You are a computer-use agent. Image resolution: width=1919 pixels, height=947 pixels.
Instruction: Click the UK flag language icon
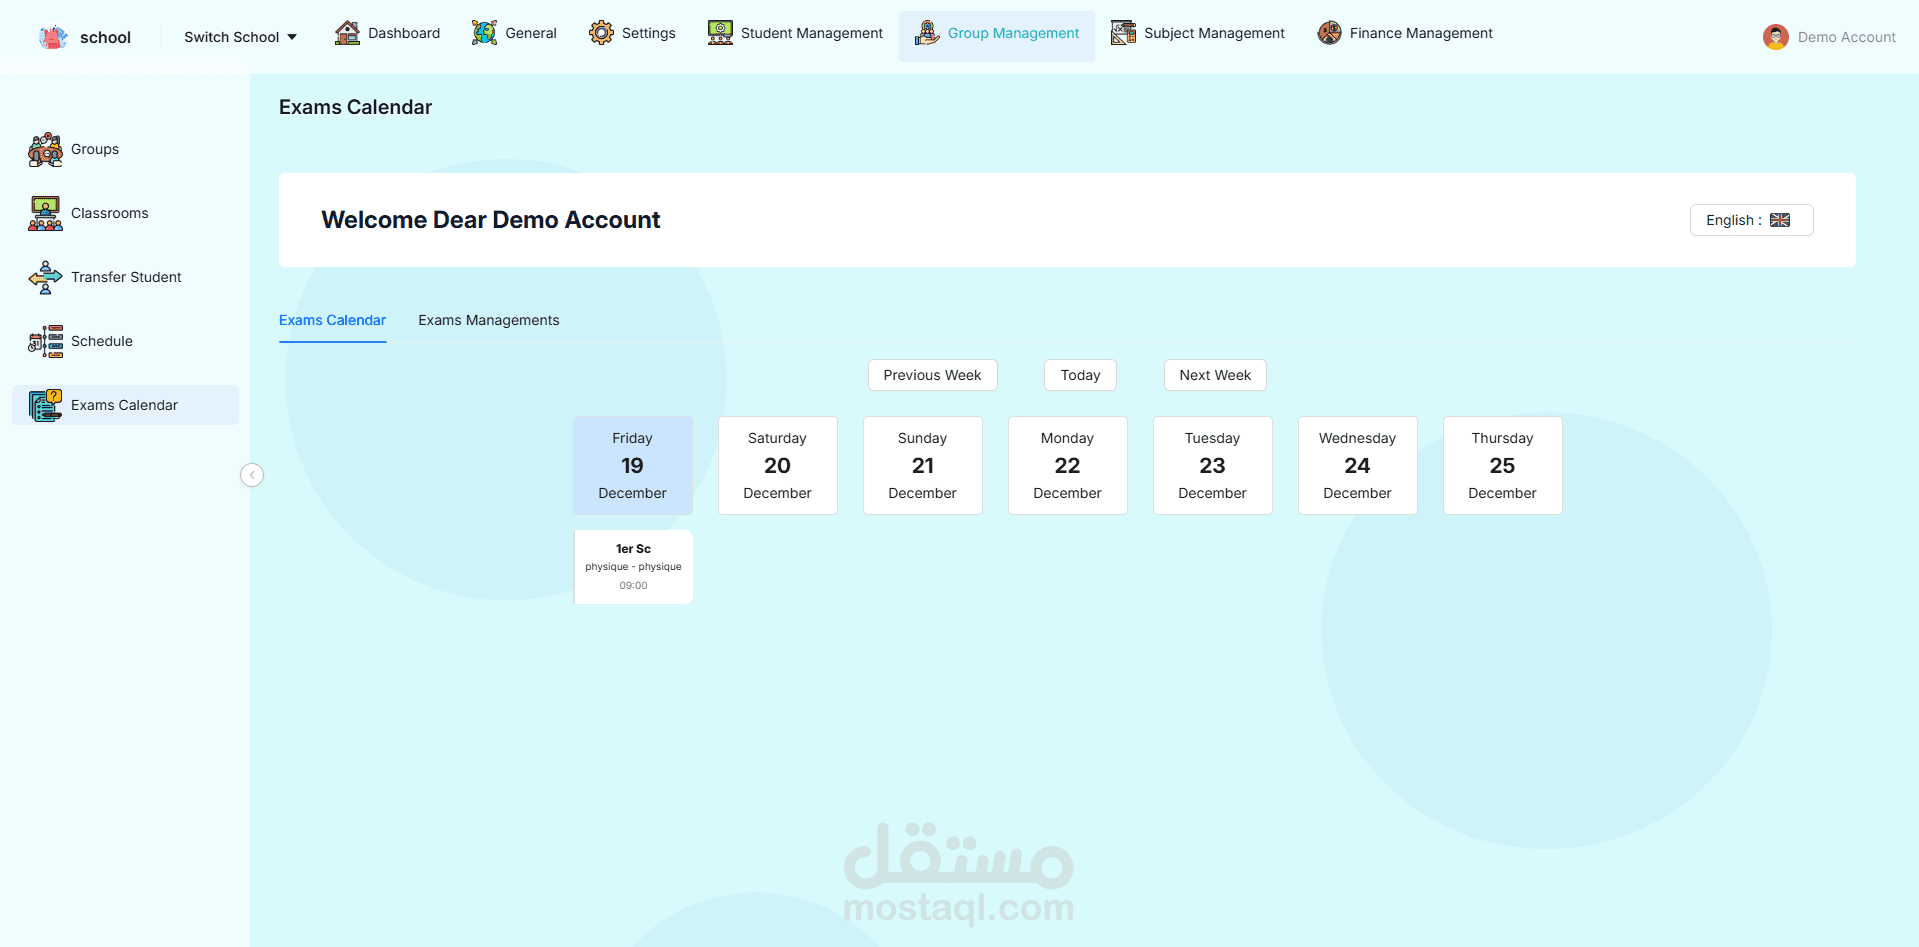(x=1780, y=220)
